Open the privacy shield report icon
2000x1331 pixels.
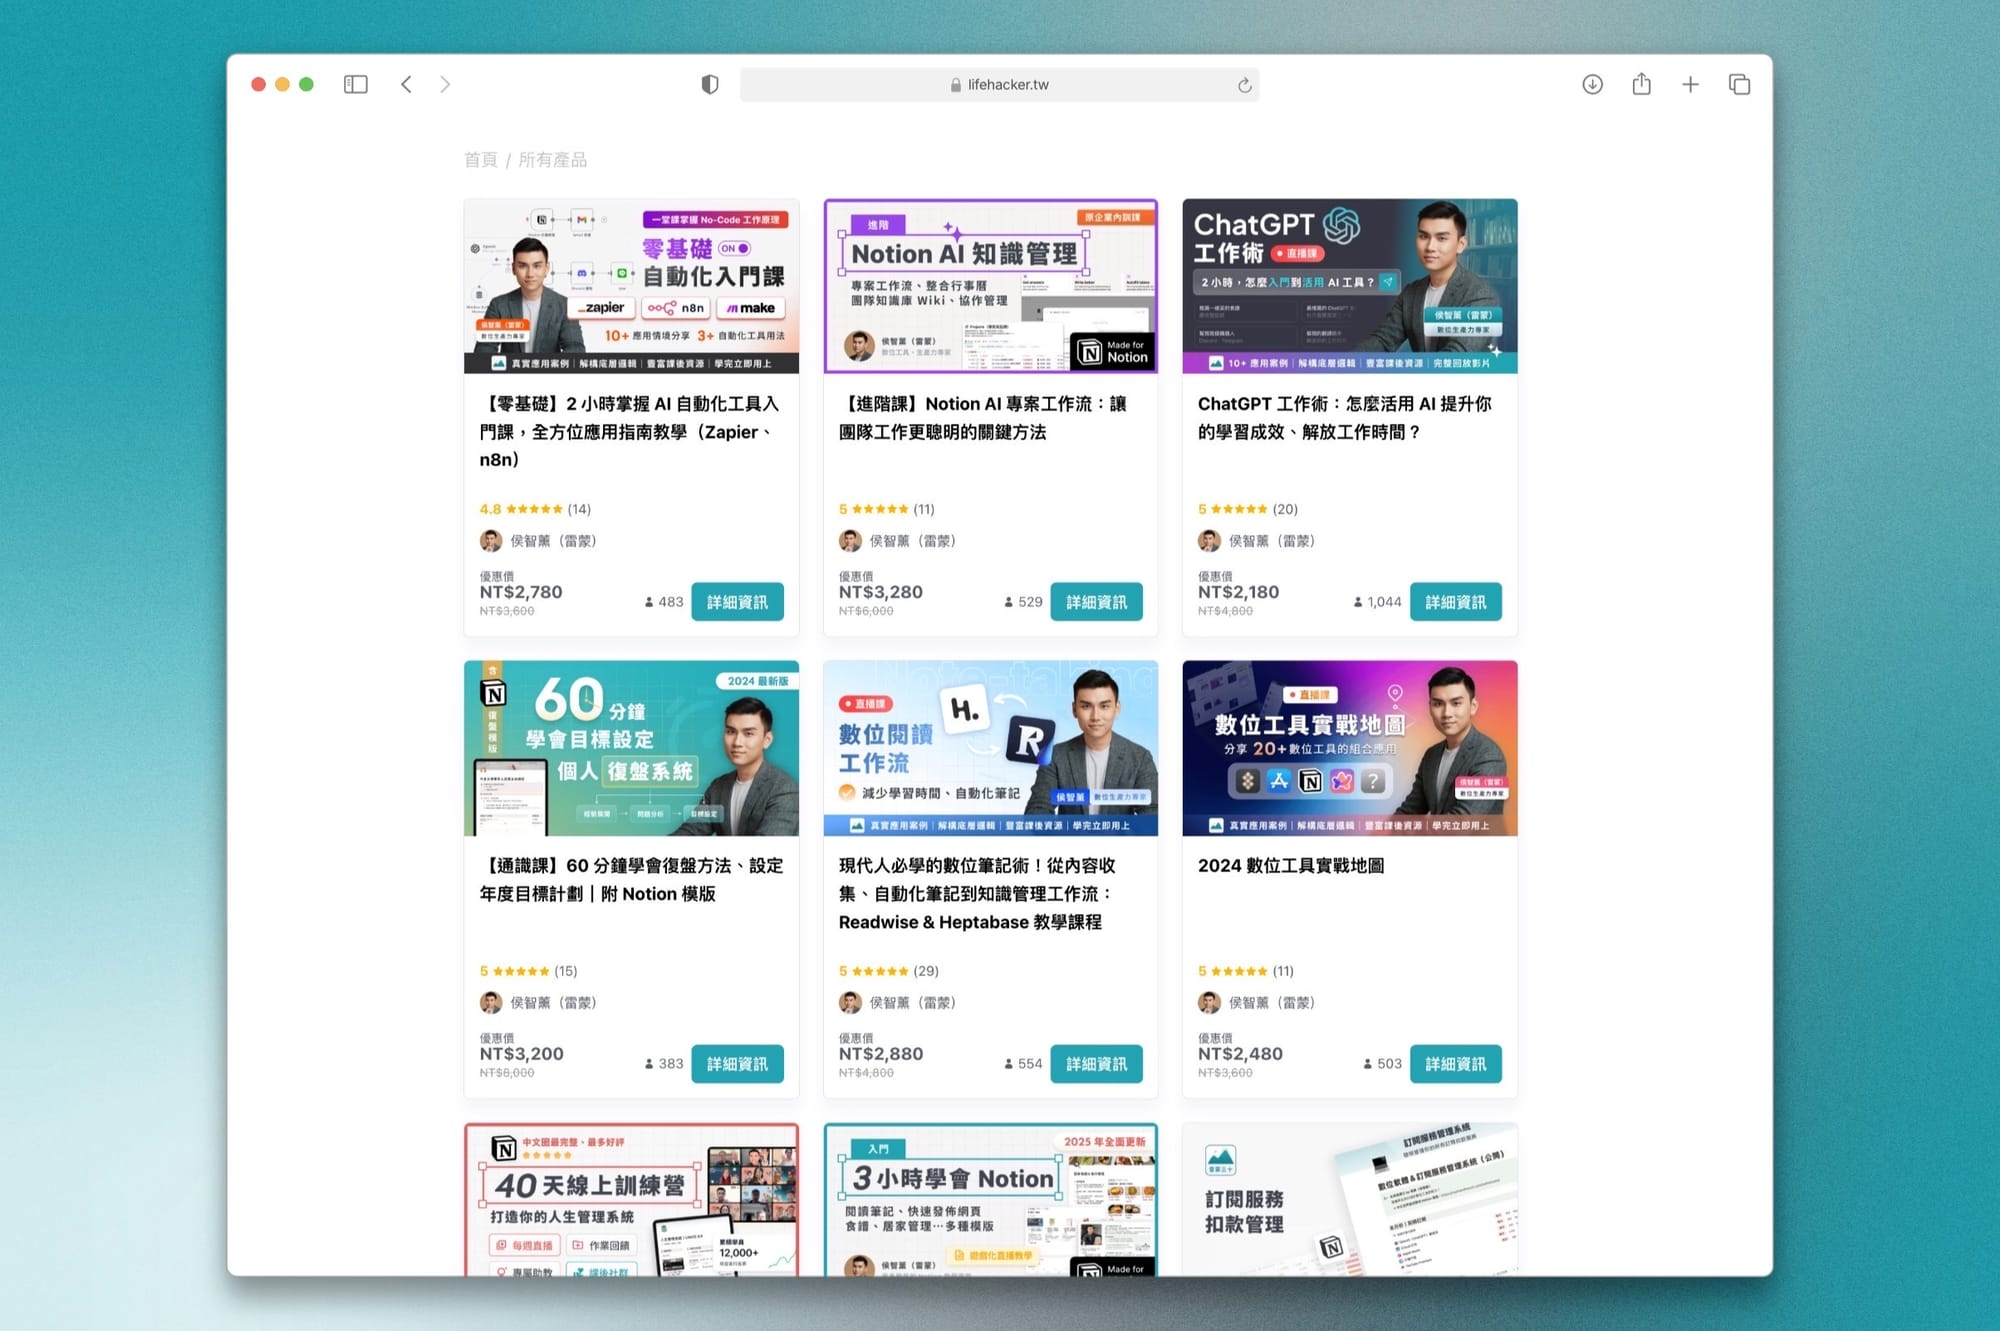710,85
